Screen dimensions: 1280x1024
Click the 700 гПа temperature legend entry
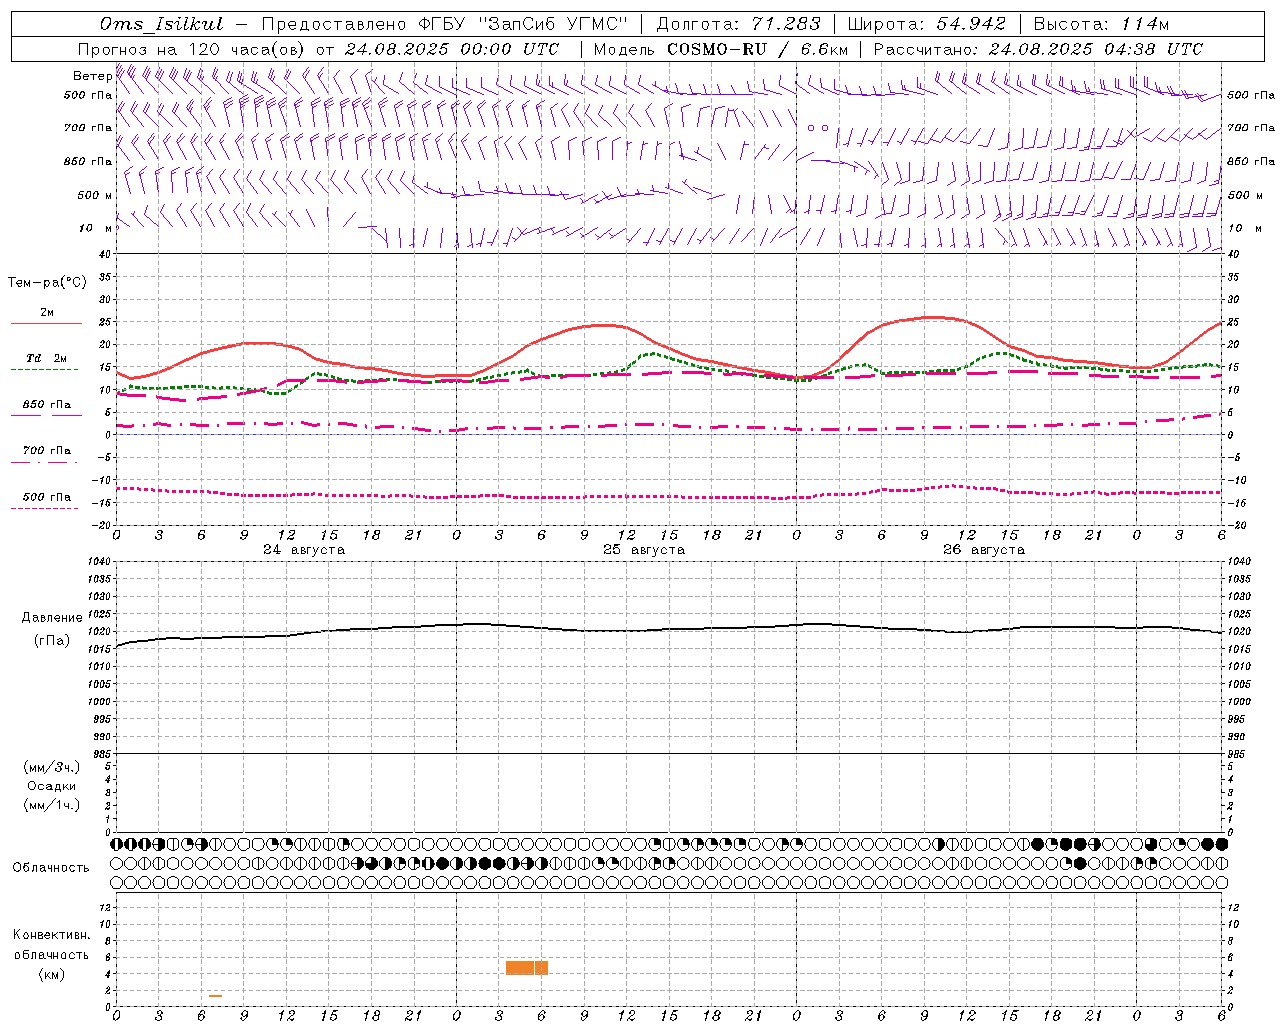pos(46,451)
